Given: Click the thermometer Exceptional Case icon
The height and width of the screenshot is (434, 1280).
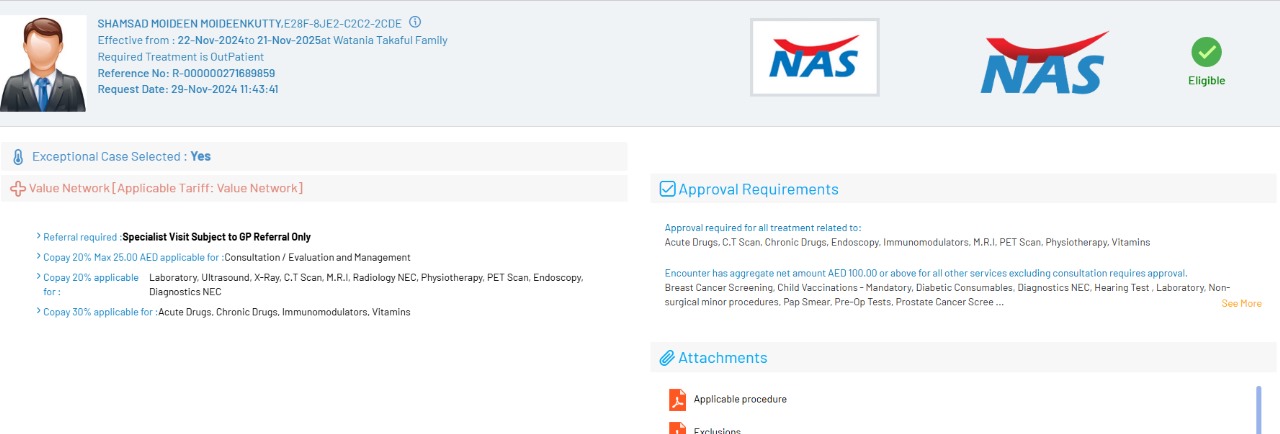Looking at the screenshot, I should pyautogui.click(x=18, y=157).
